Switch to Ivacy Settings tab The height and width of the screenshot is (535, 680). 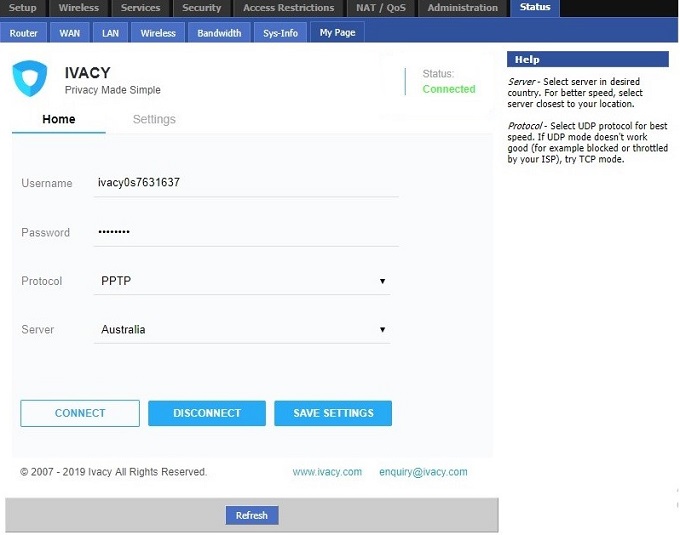click(154, 119)
